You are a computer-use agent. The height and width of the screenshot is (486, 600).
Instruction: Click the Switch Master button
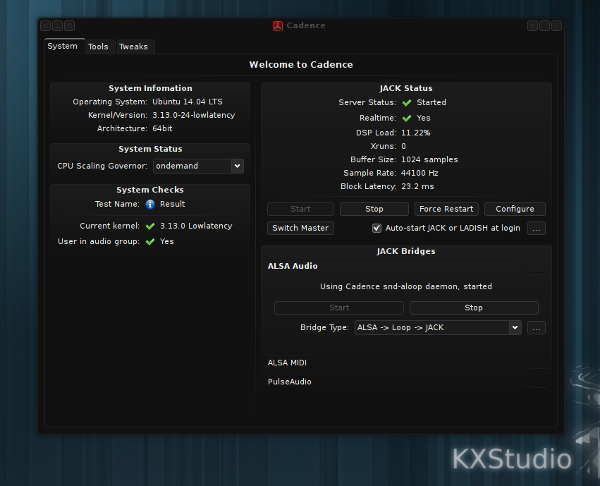300,228
